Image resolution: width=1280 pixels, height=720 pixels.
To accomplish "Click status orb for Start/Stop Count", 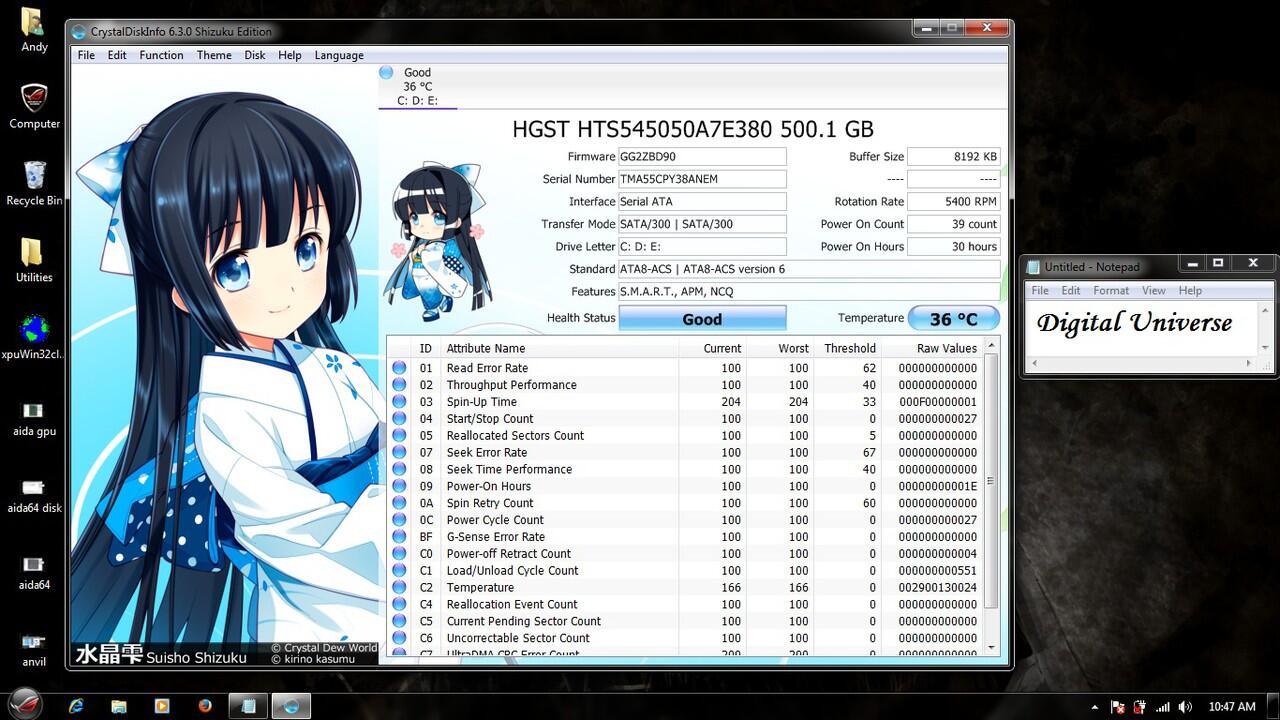I will coord(399,419).
